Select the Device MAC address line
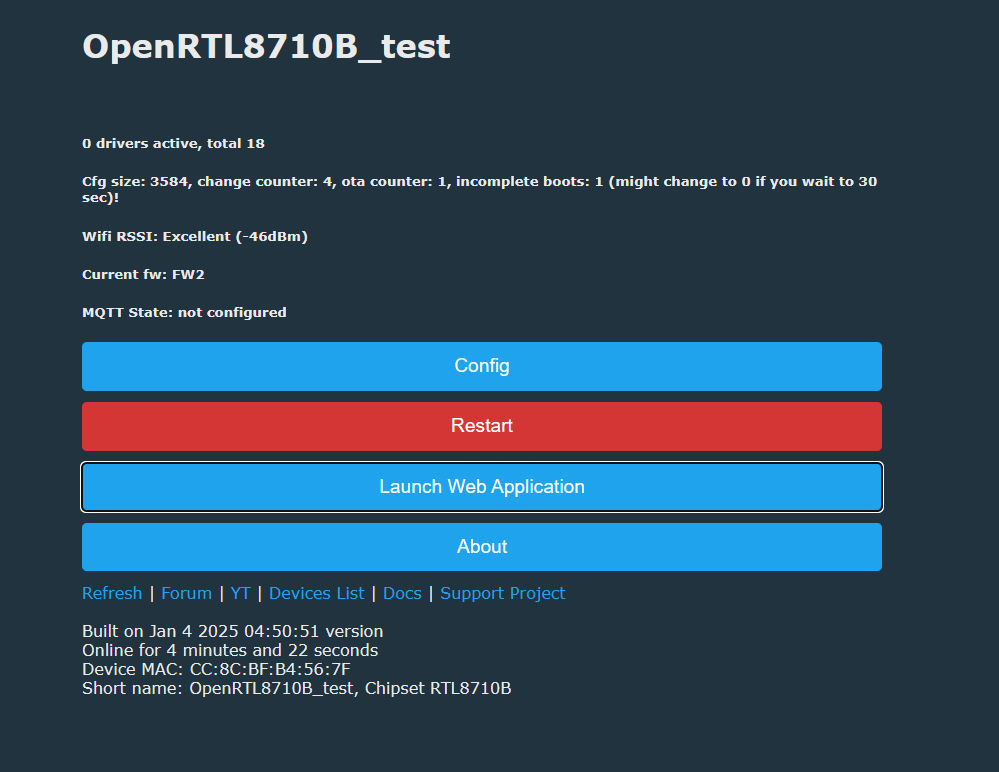This screenshot has height=772, width=999. pos(216,669)
